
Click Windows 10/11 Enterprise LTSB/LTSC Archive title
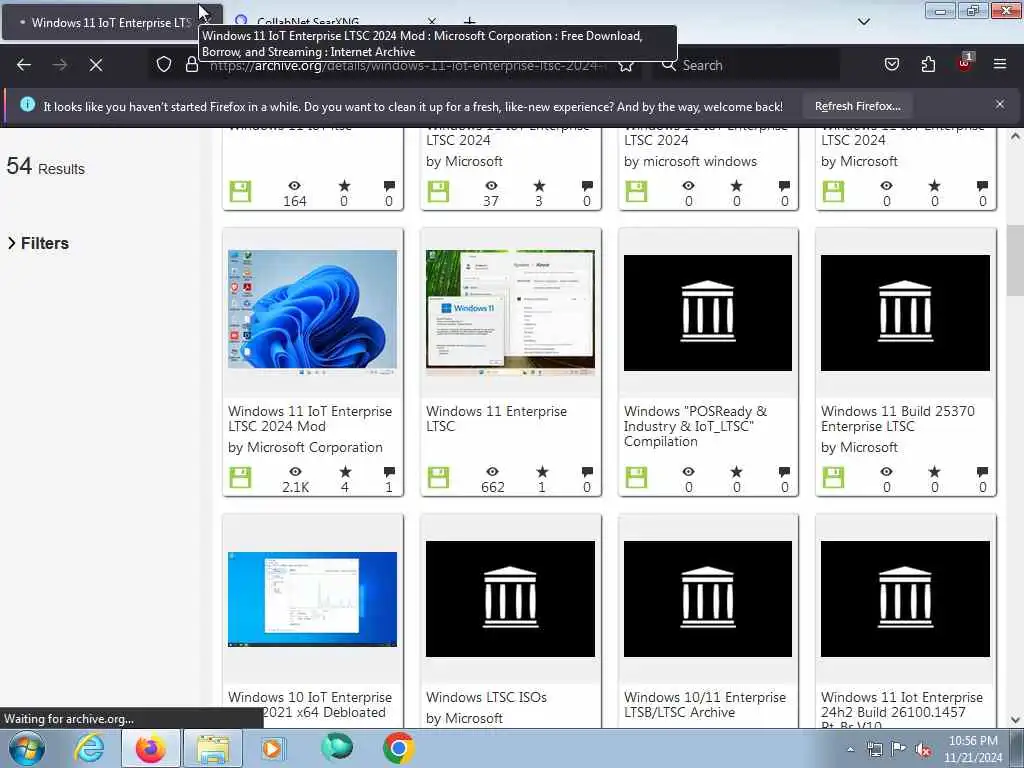point(705,705)
